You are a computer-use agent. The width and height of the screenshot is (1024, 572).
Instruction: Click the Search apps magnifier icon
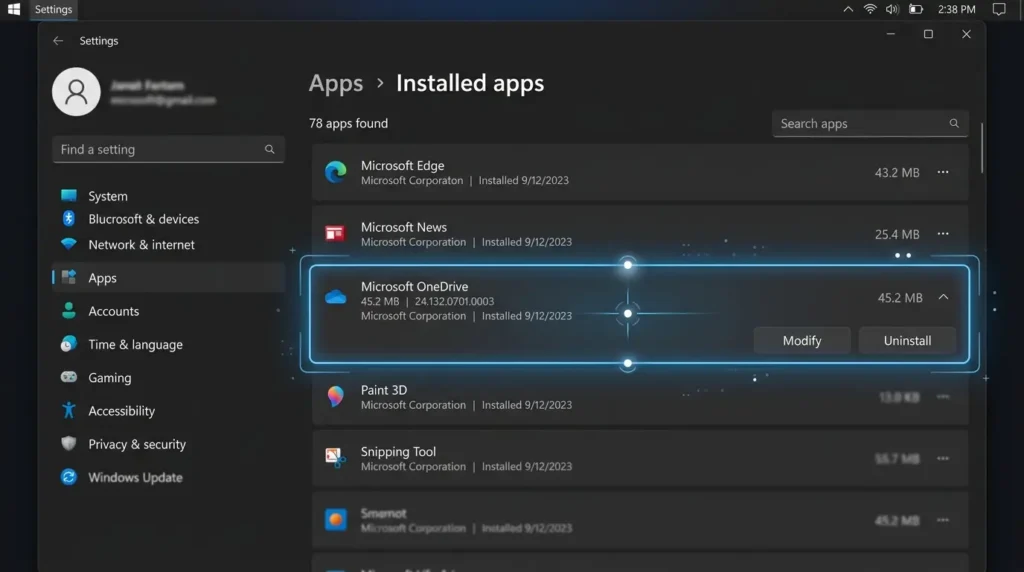(954, 123)
